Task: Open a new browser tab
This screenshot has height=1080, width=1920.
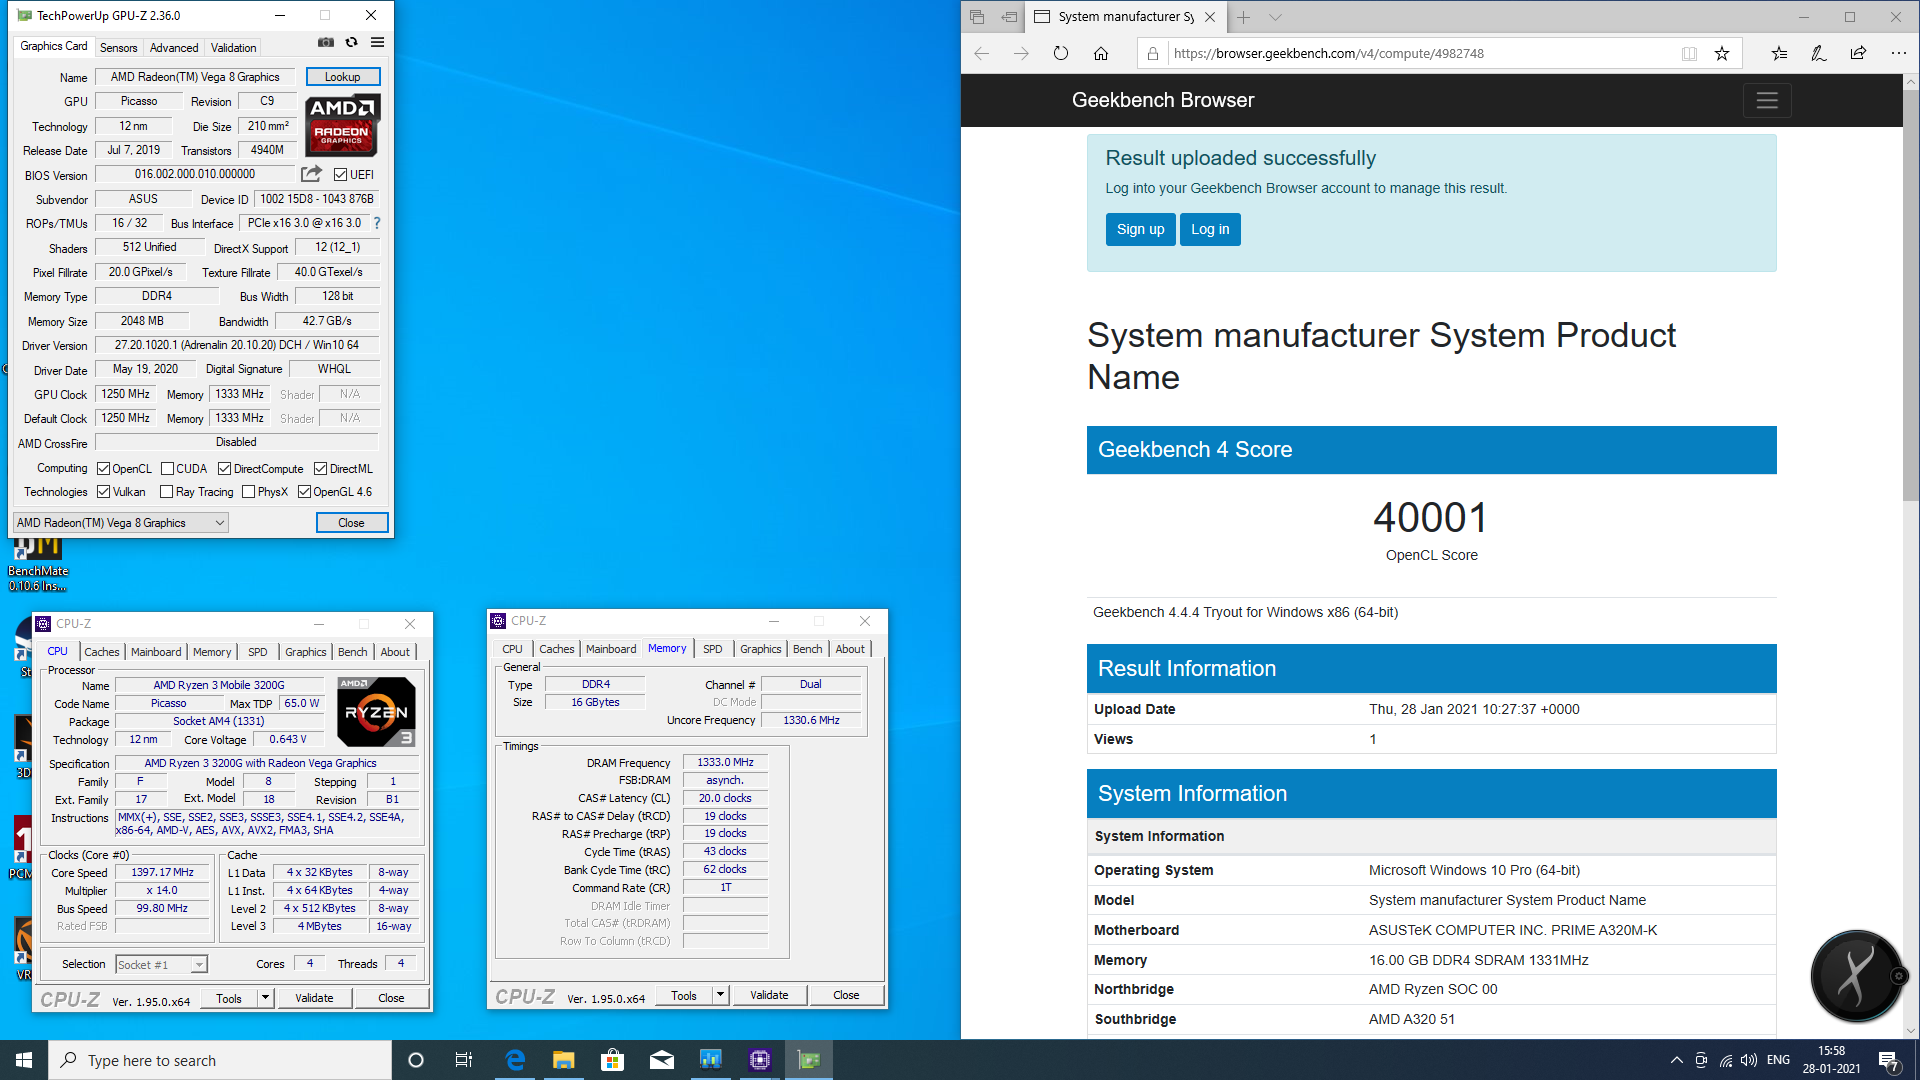Action: (1243, 17)
